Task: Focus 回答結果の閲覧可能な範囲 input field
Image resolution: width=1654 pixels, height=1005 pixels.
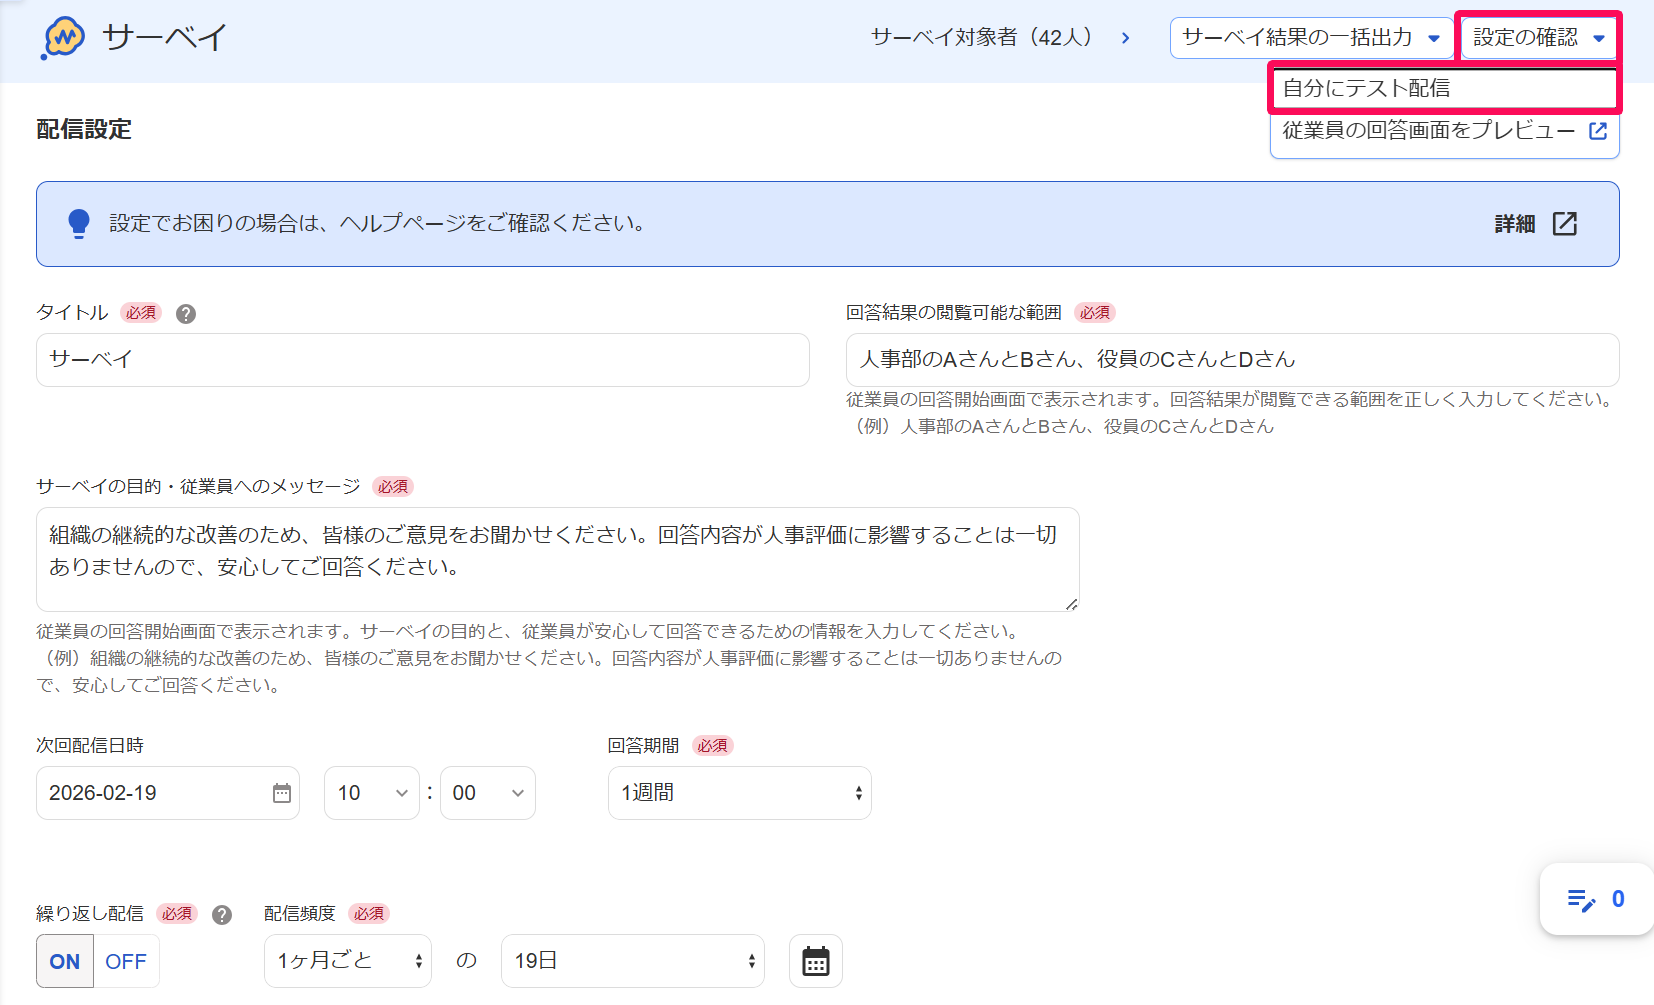Action: point(1232,360)
